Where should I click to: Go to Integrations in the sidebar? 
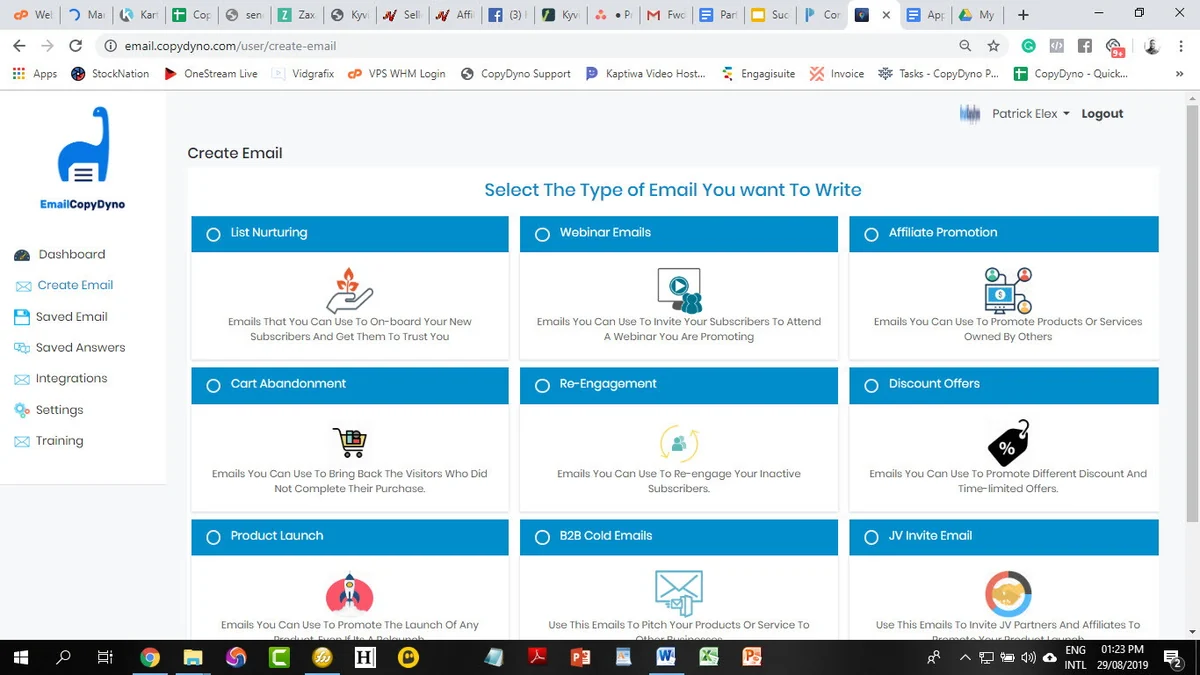(x=71, y=378)
